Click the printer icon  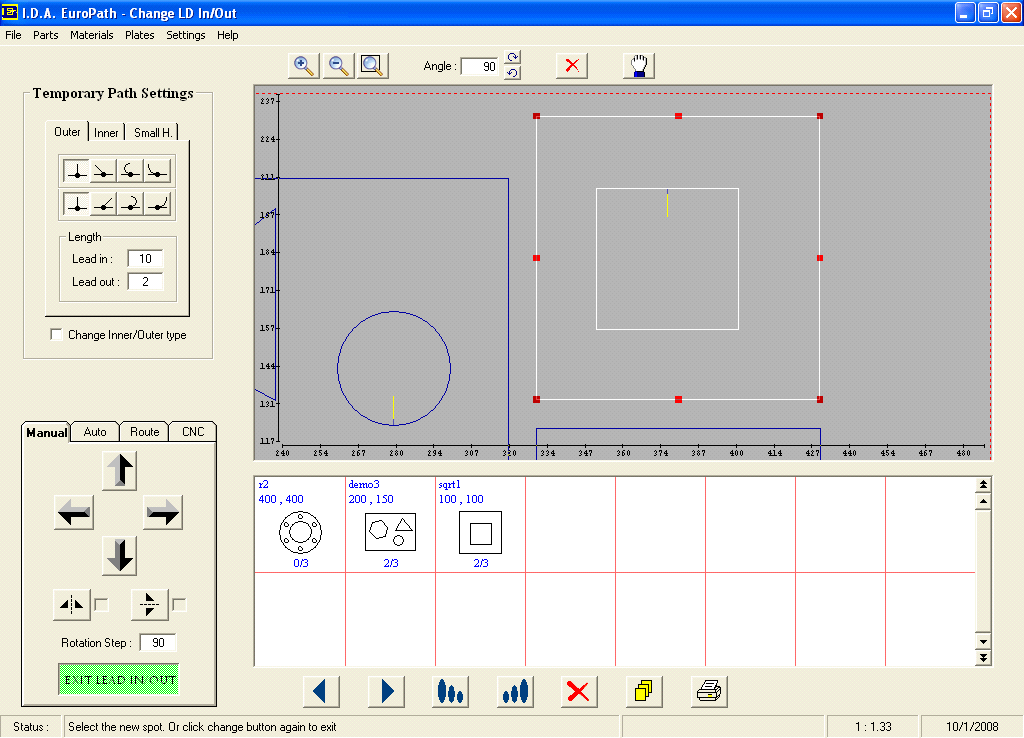[709, 691]
